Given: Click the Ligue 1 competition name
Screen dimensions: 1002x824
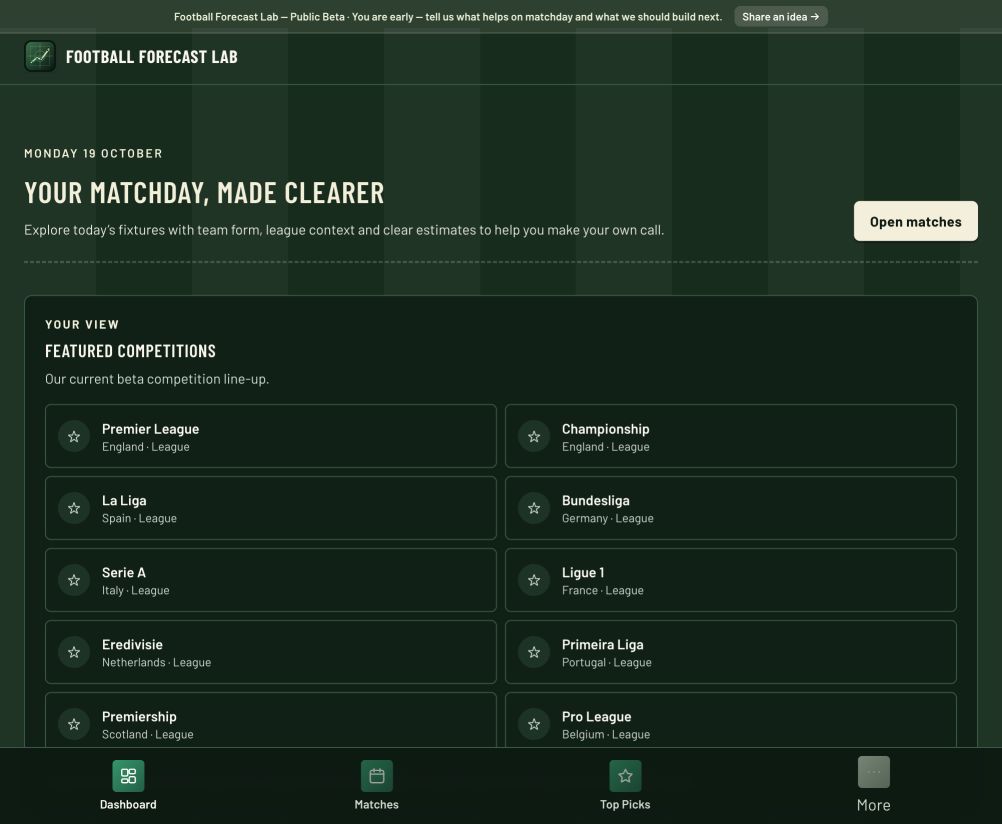Looking at the screenshot, I should coord(583,573).
